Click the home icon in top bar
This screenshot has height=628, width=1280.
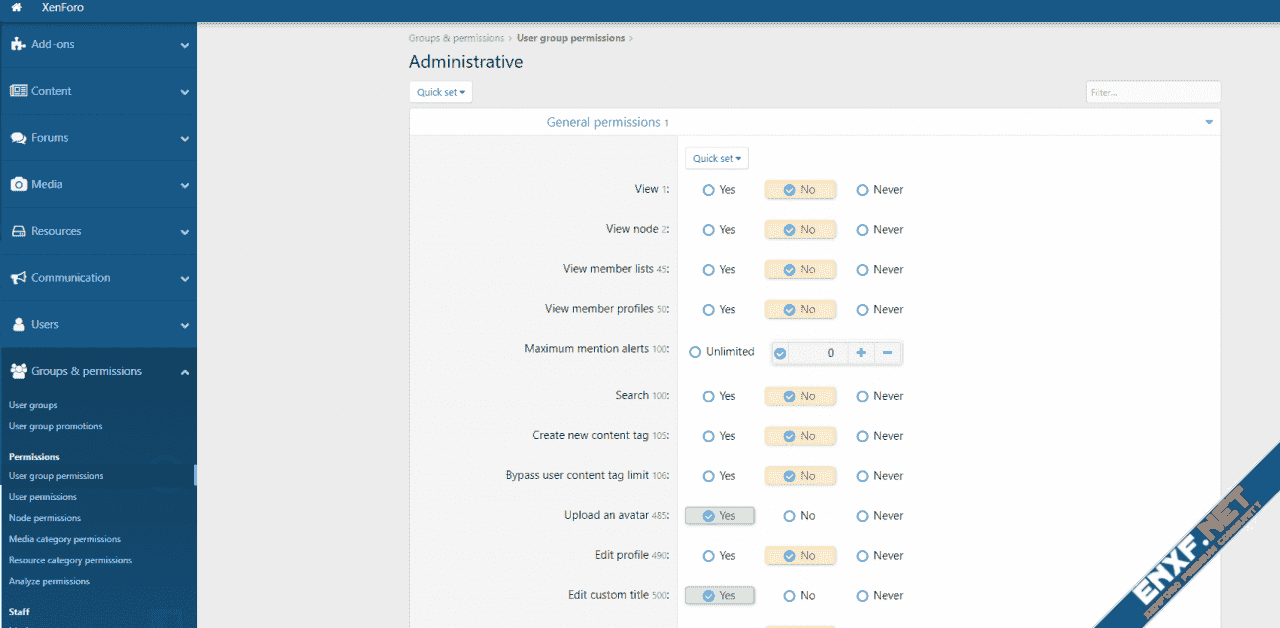[17, 8]
